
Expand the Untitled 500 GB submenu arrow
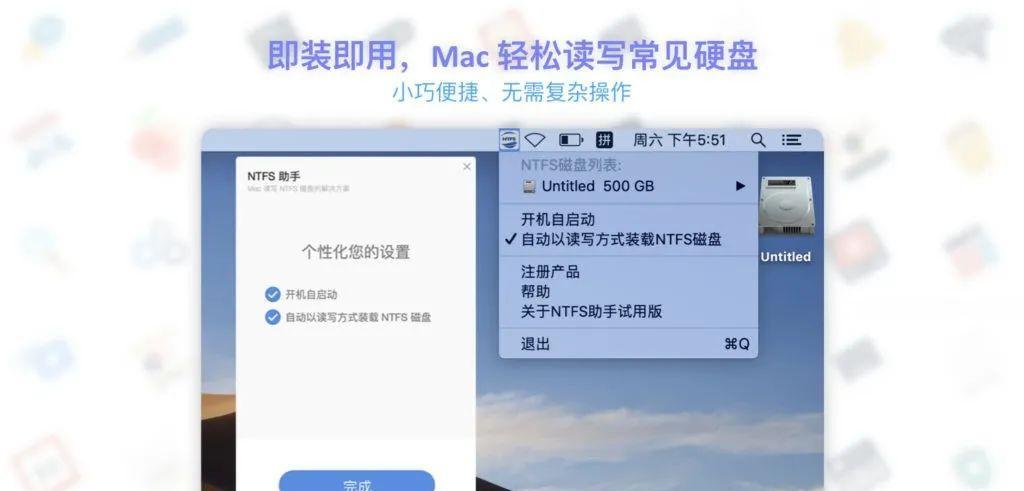(741, 186)
